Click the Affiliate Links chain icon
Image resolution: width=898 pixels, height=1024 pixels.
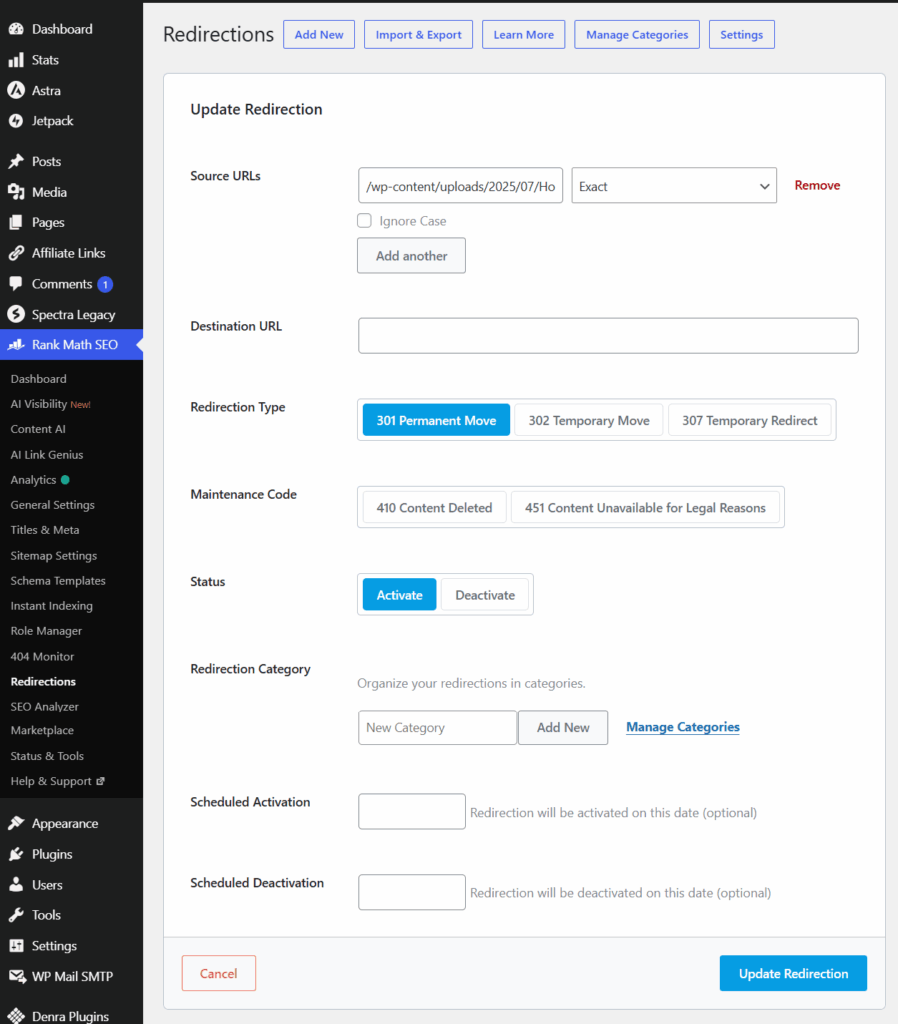[16, 253]
